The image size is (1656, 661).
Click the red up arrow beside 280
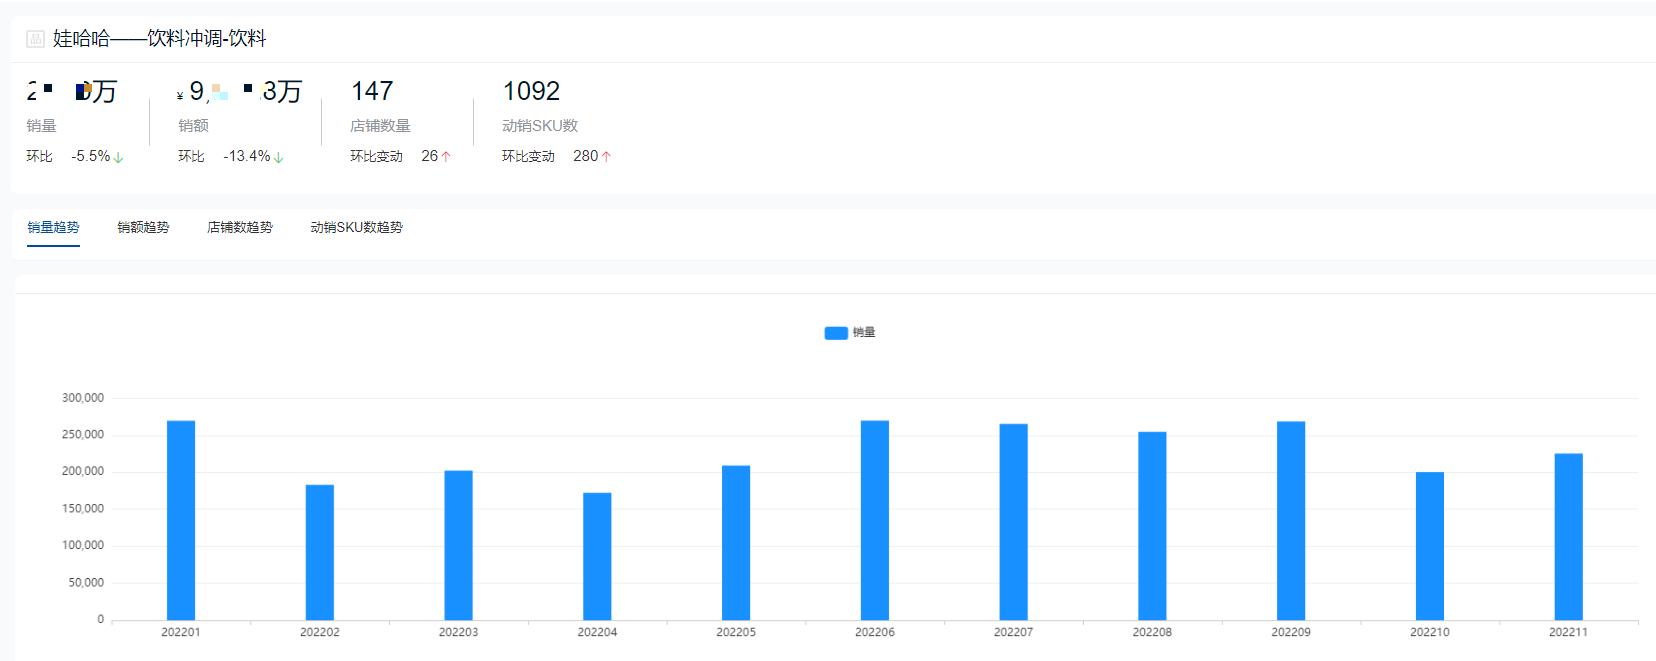tap(606, 157)
